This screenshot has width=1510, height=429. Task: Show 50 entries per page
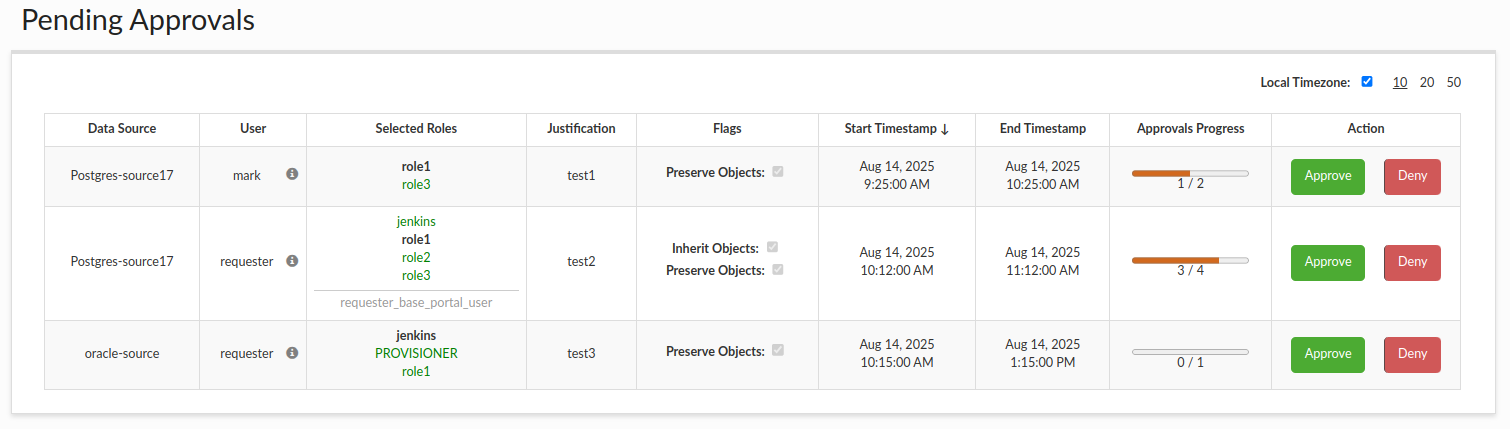coord(1454,82)
